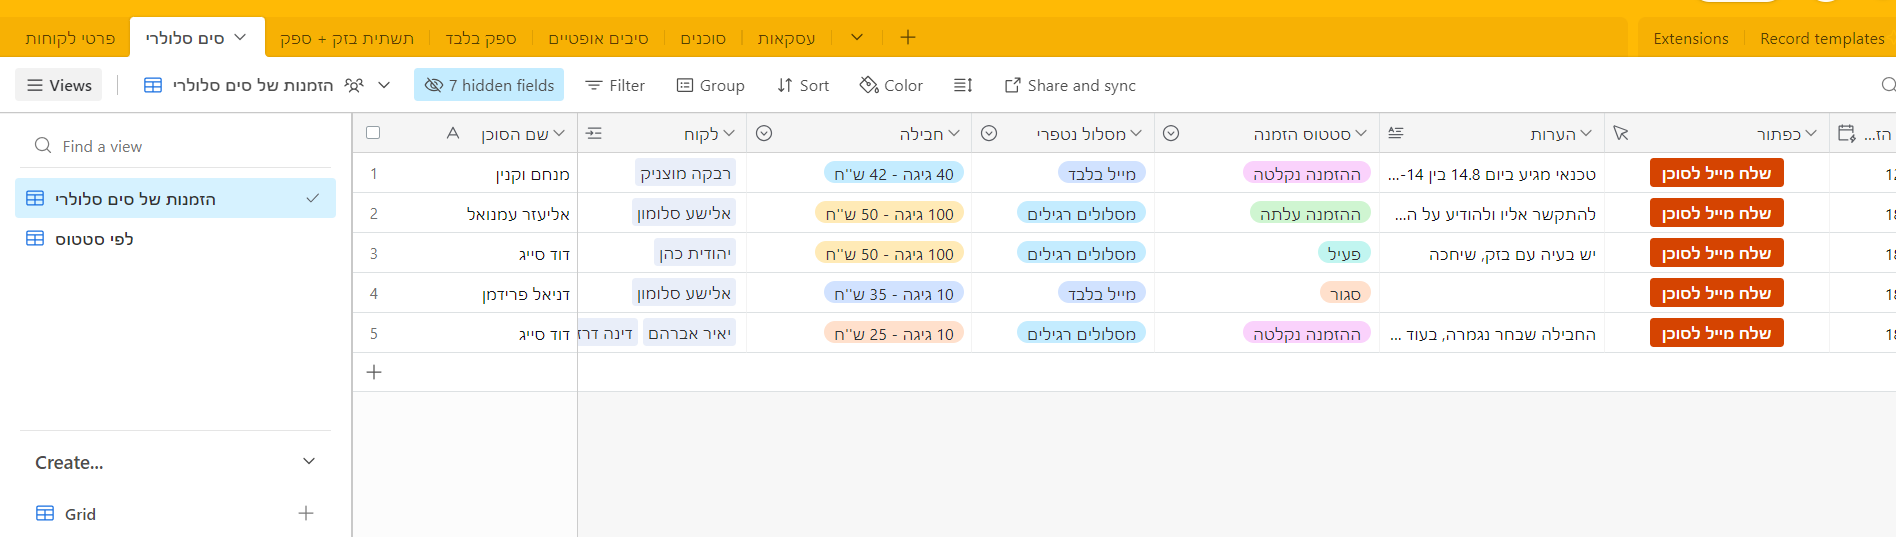Click the רבקה מוצניק linked customer chip
Viewport: 1896px width, 537px height.
(685, 173)
